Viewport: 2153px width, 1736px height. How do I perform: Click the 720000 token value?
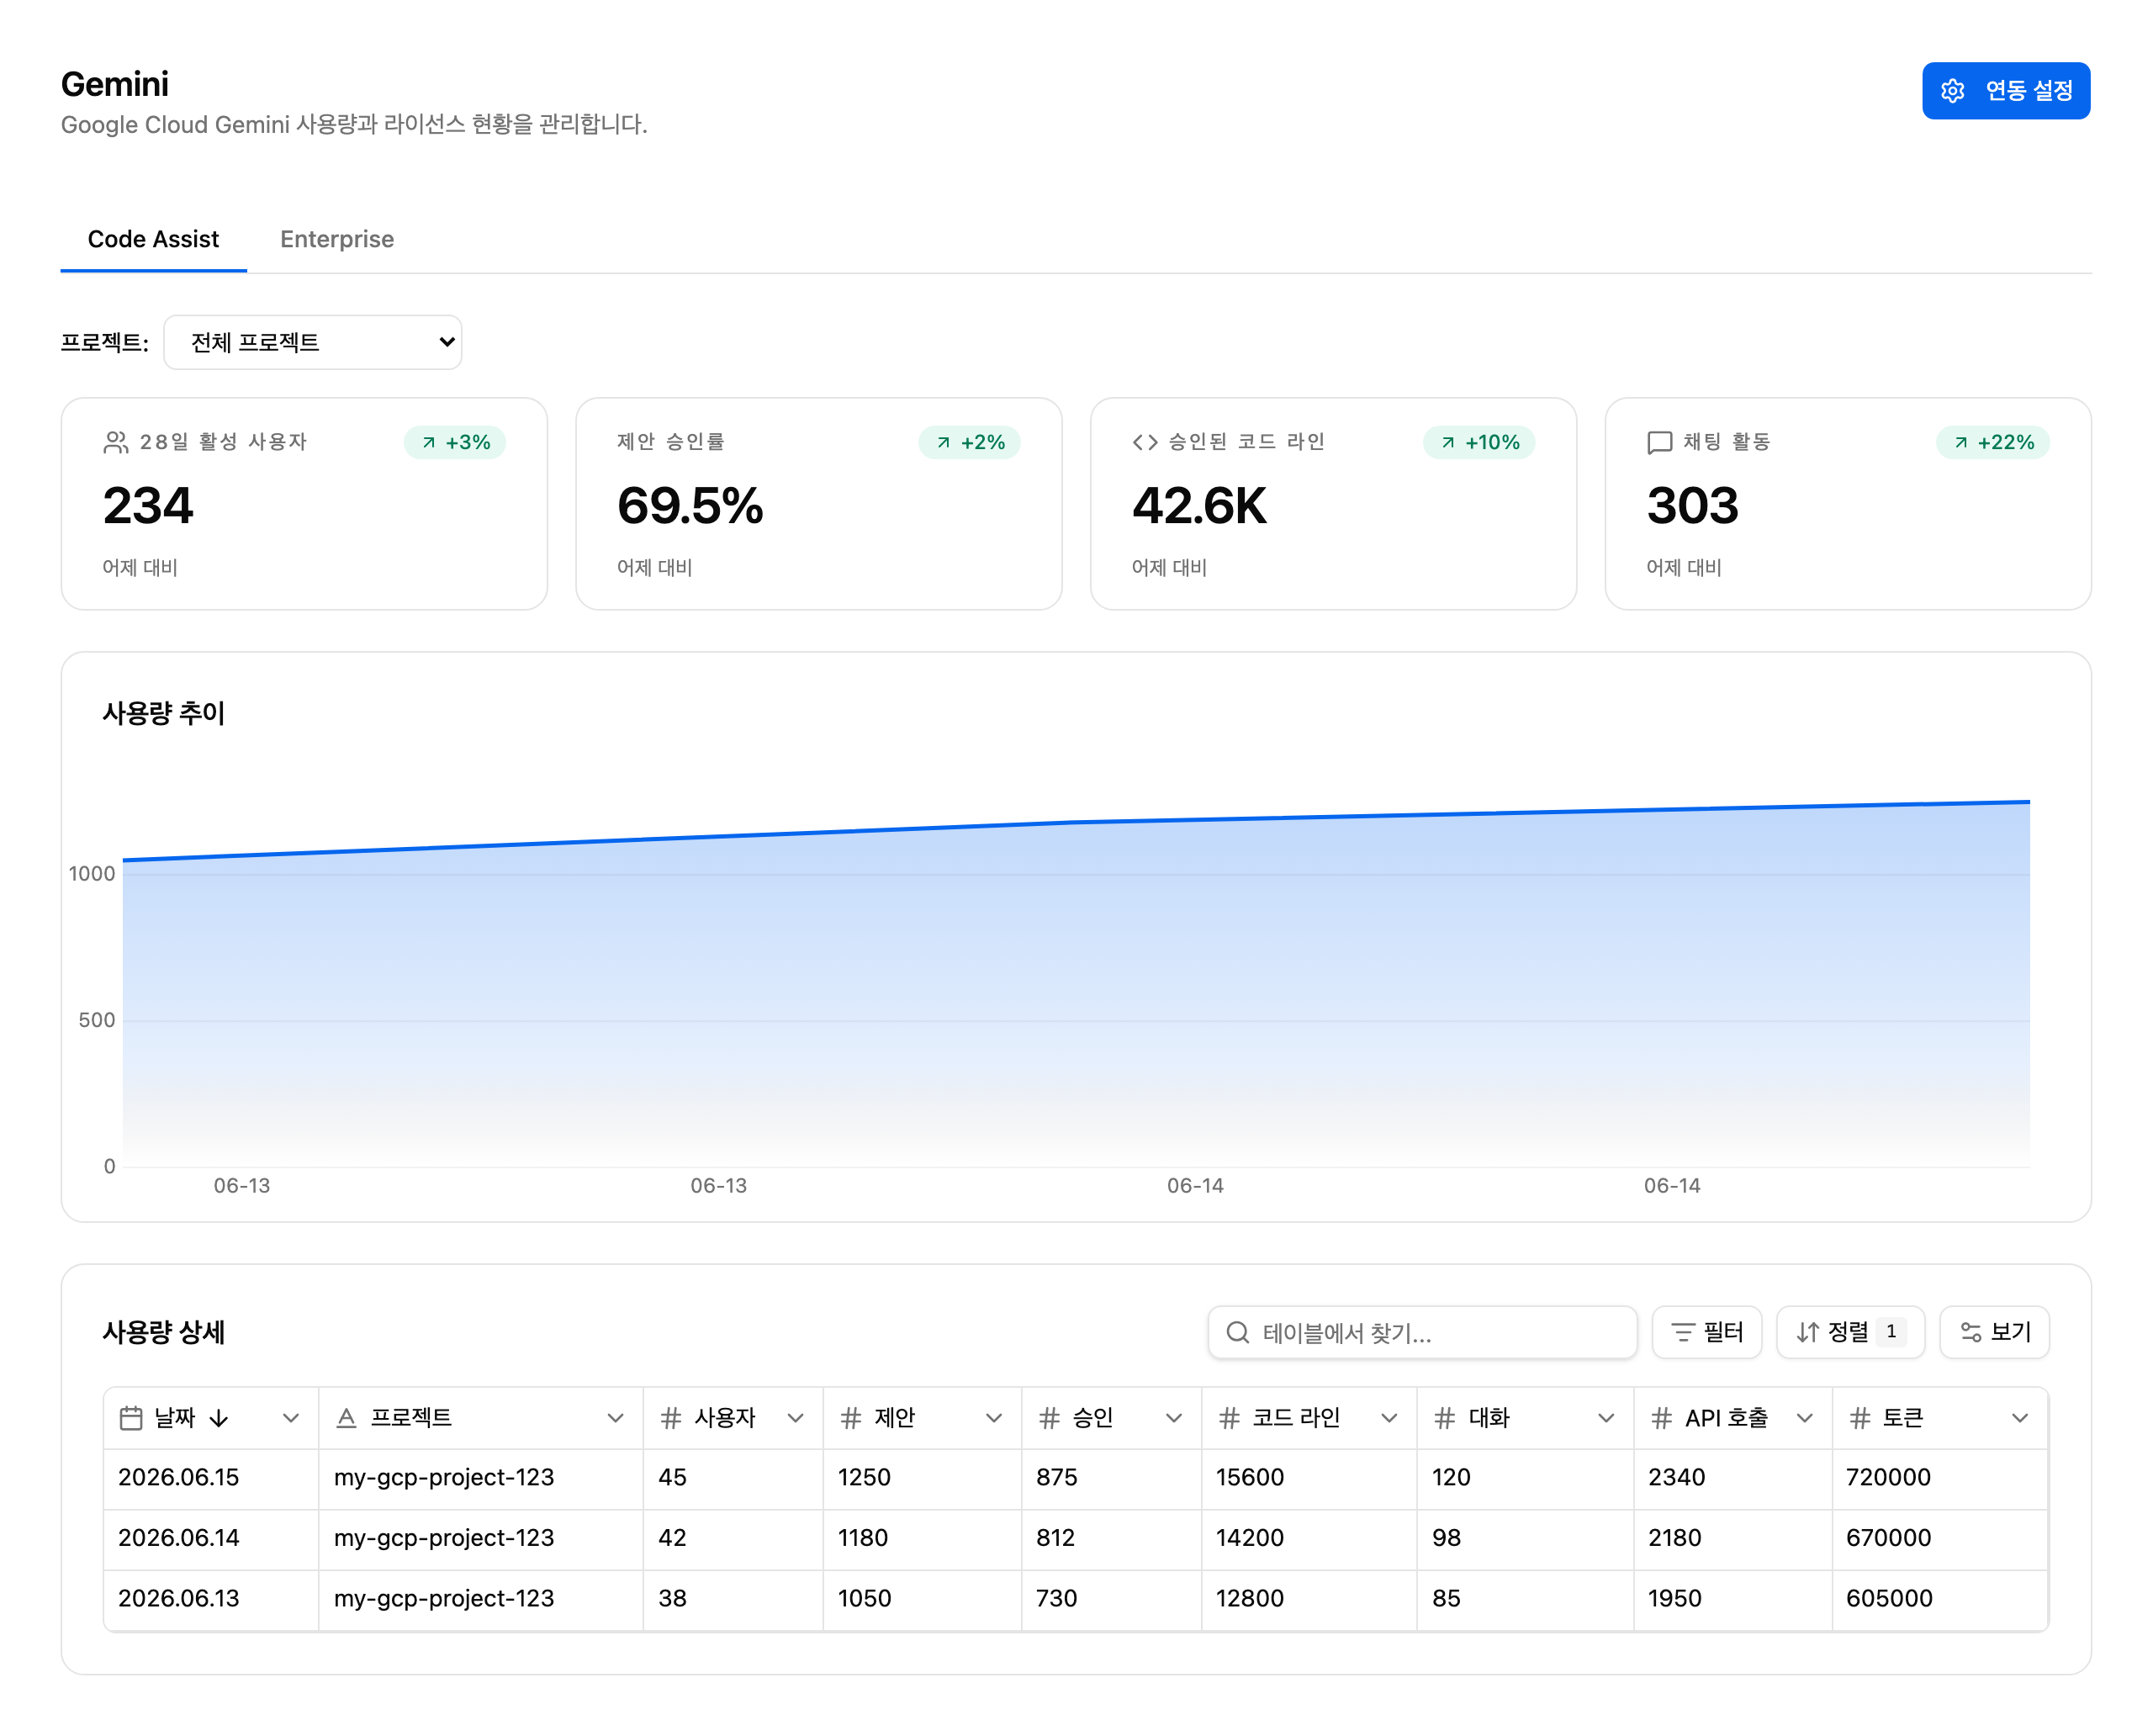1888,1477
